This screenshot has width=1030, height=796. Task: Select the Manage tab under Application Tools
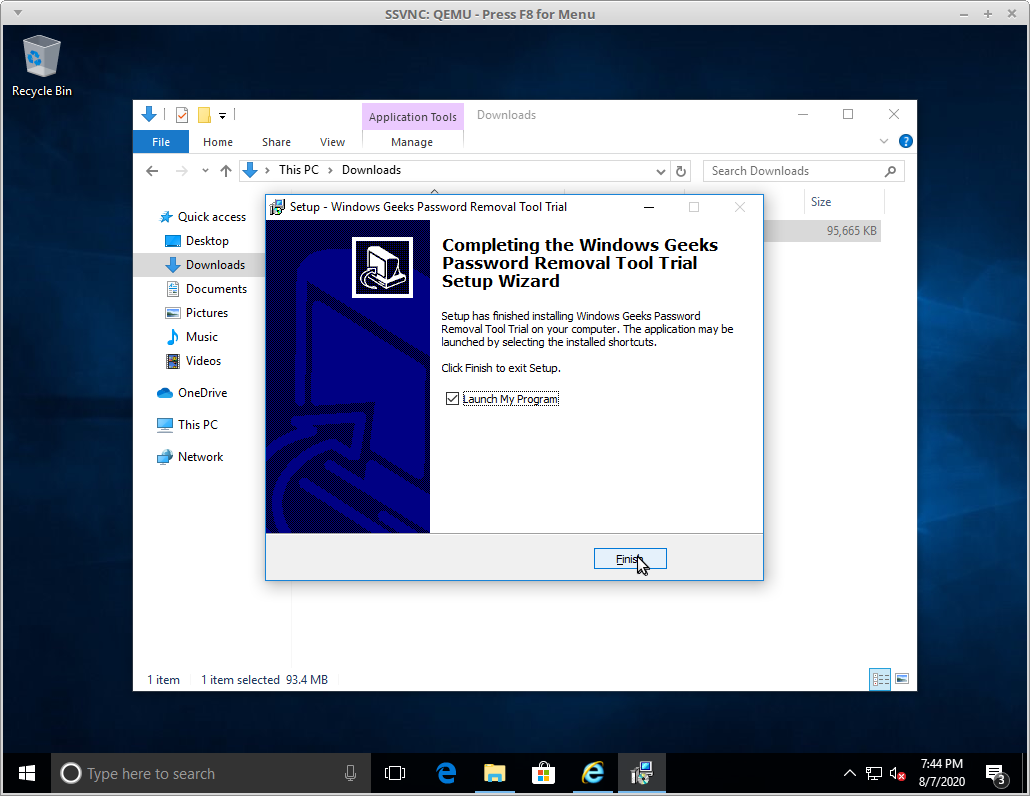[412, 142]
